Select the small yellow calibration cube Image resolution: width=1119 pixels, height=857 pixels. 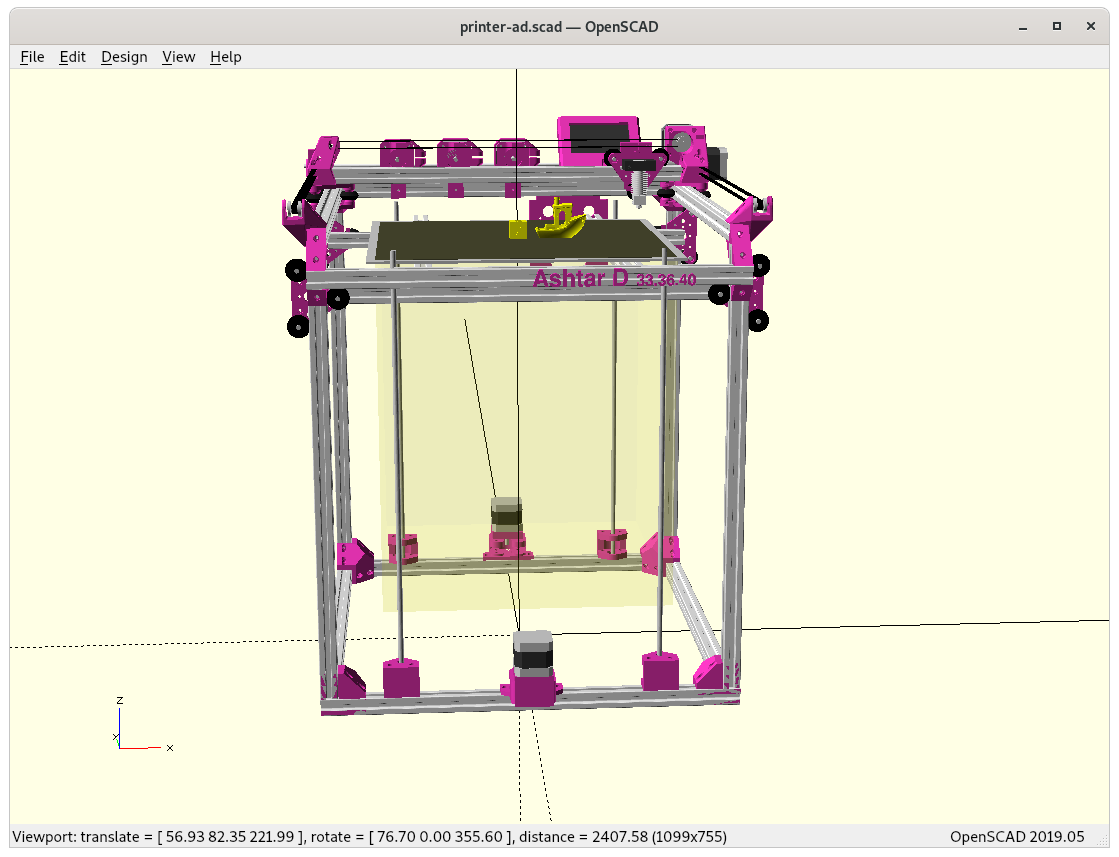click(518, 230)
